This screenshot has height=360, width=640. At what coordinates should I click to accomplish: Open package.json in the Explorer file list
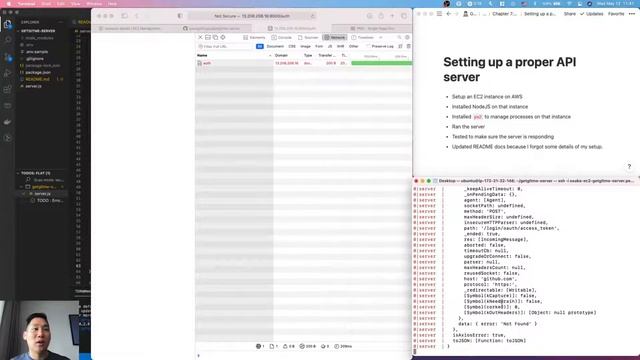click(38, 72)
